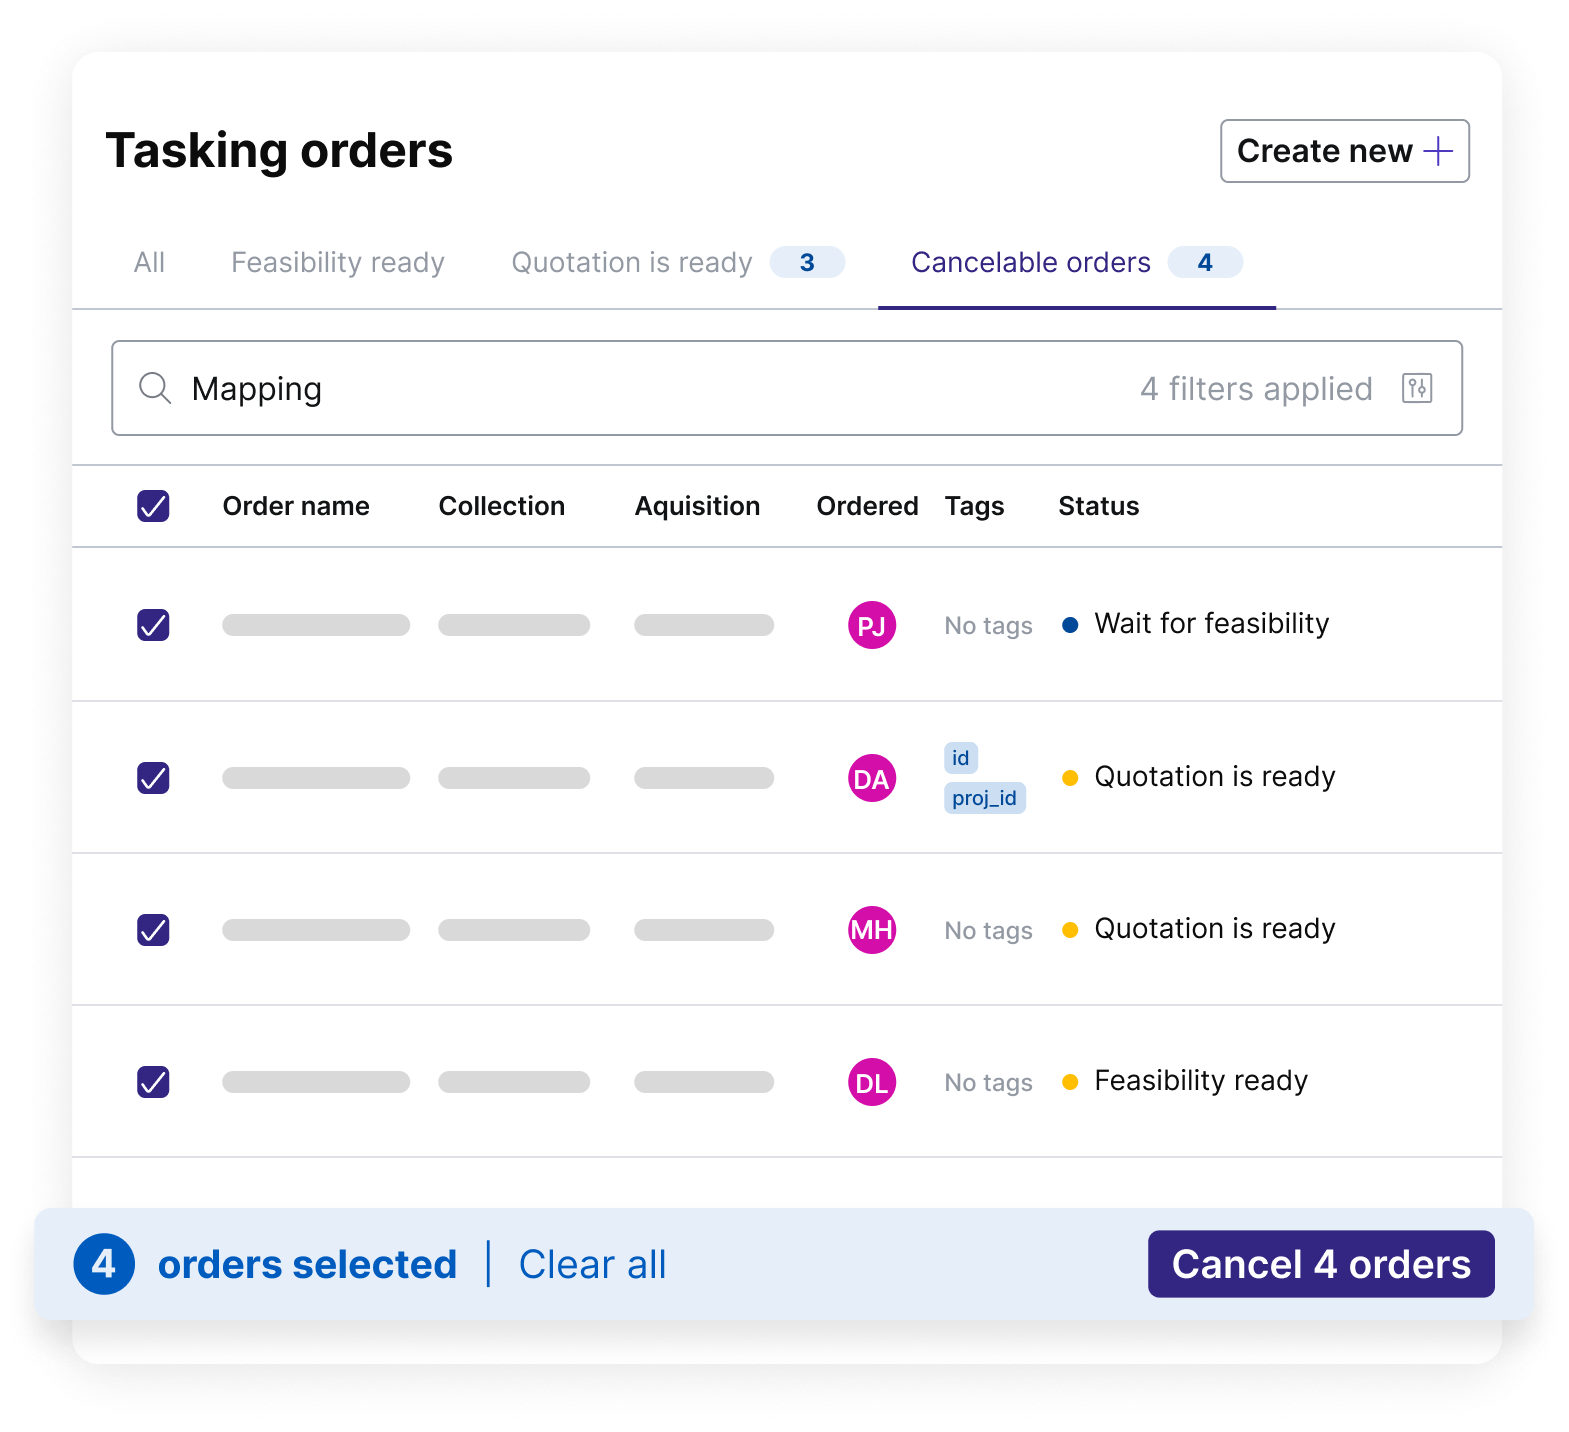Focus the Mapping search field
The width and height of the screenshot is (1569, 1432).
click(x=786, y=388)
